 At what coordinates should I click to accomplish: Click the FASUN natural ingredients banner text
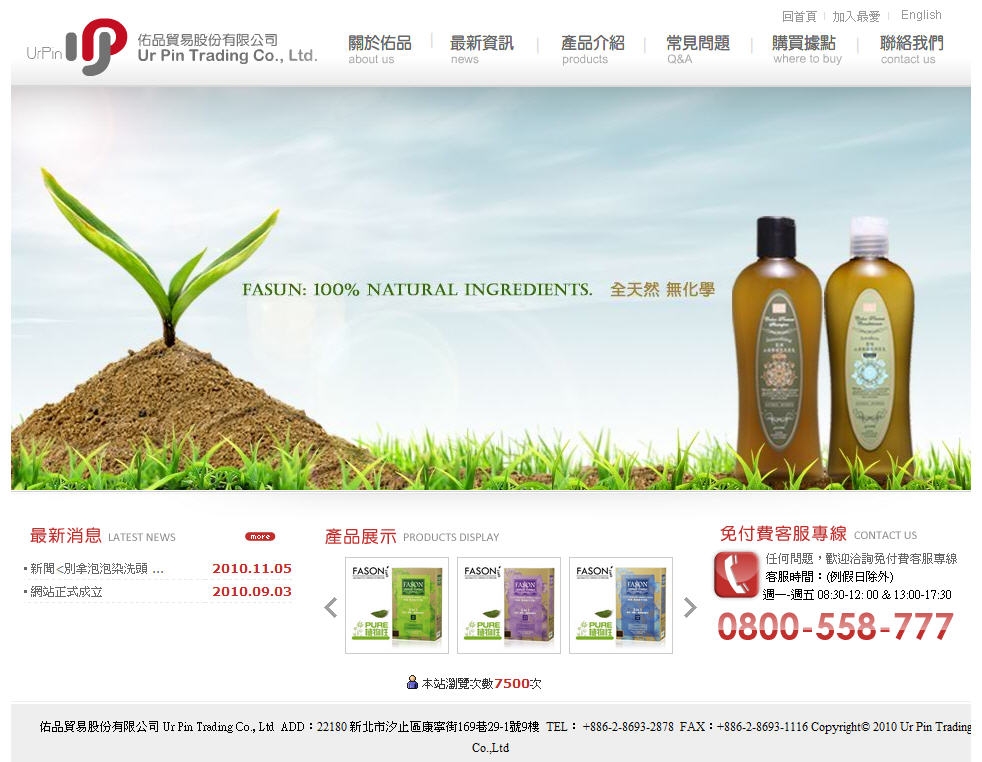(417, 289)
